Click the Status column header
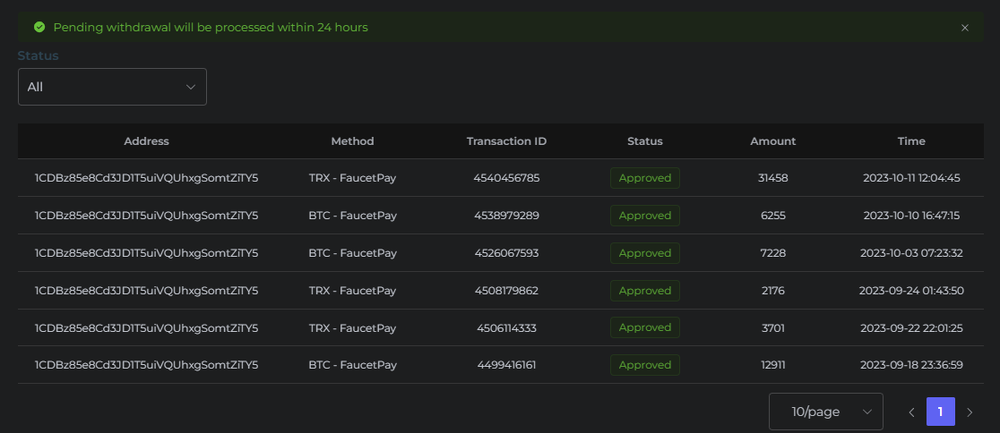This screenshot has width=1000, height=433. (x=645, y=141)
